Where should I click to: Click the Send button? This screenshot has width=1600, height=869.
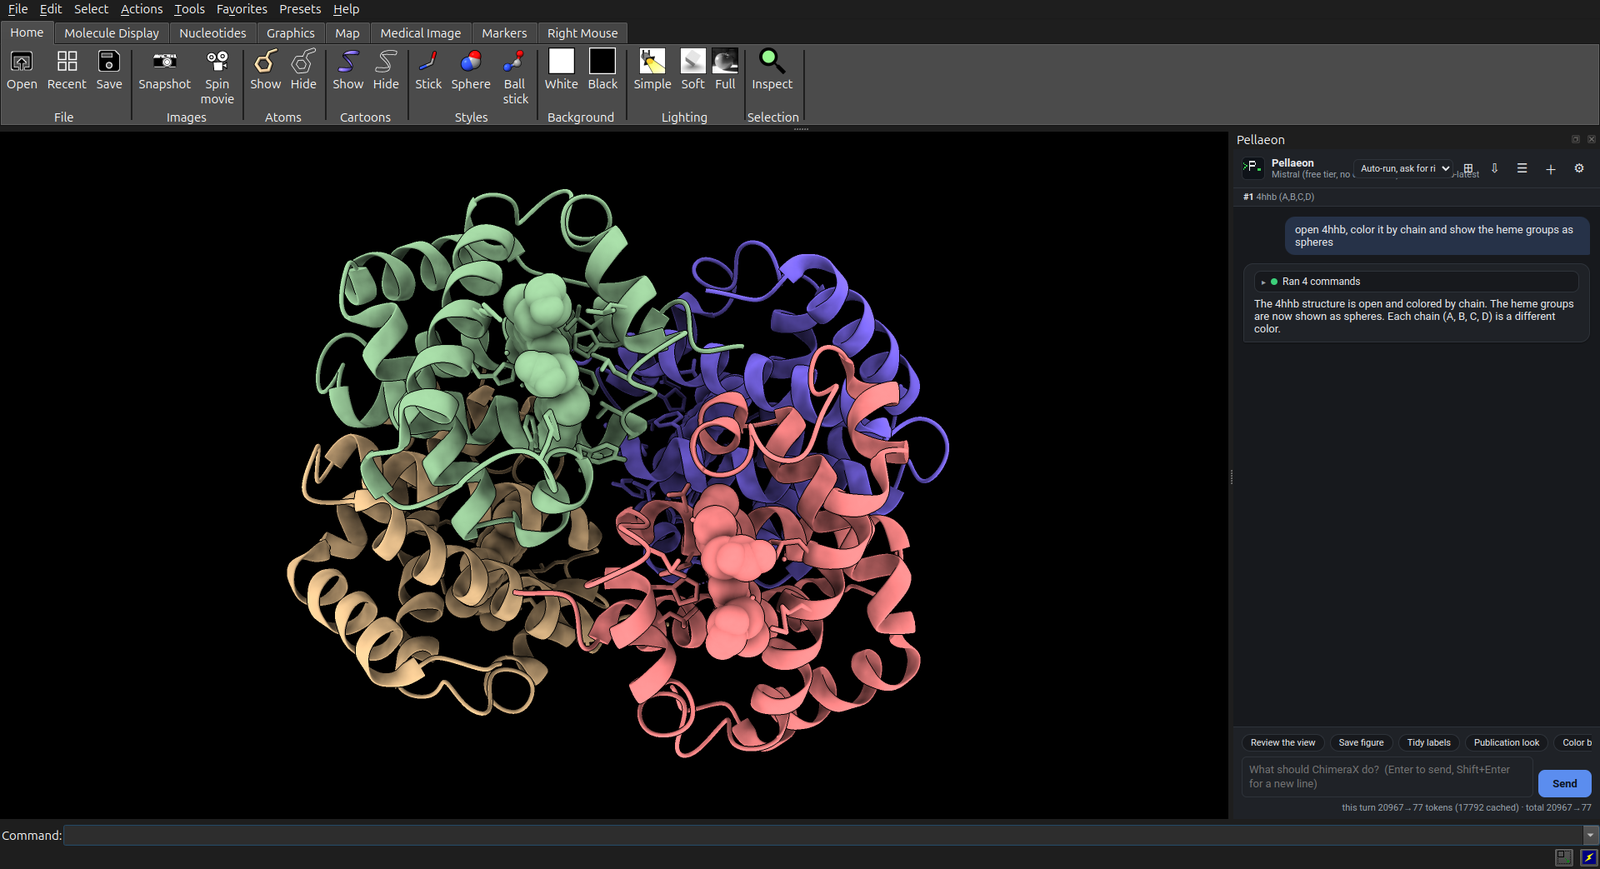(1565, 783)
